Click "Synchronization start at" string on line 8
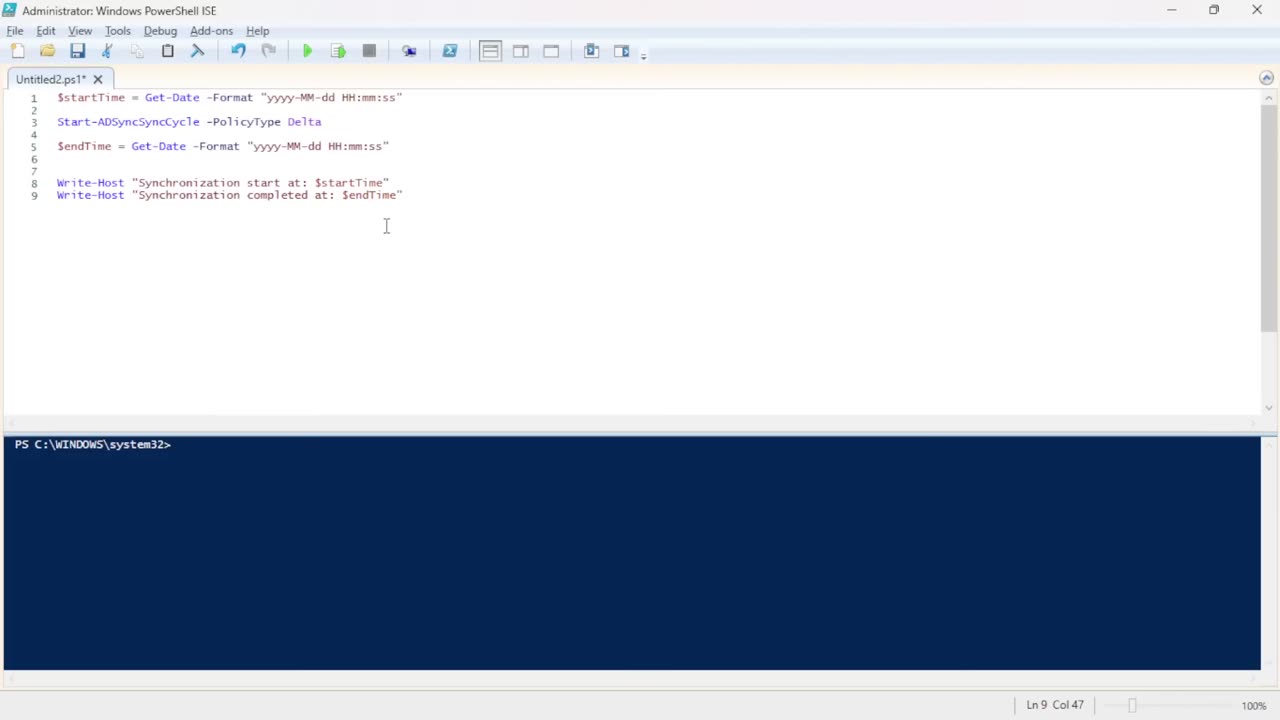Screen dimensions: 1280x720 click(x=260, y=183)
